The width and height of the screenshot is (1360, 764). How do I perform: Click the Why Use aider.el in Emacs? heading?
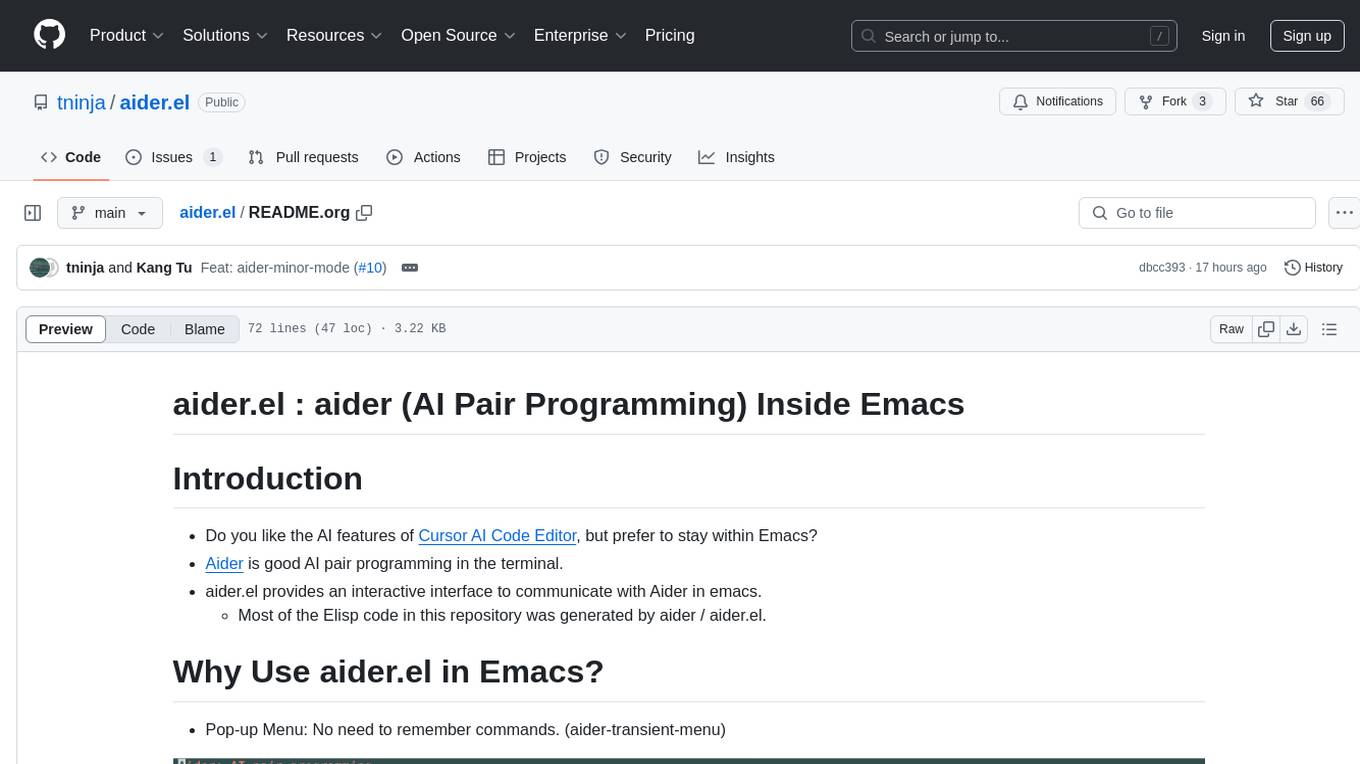388,670
